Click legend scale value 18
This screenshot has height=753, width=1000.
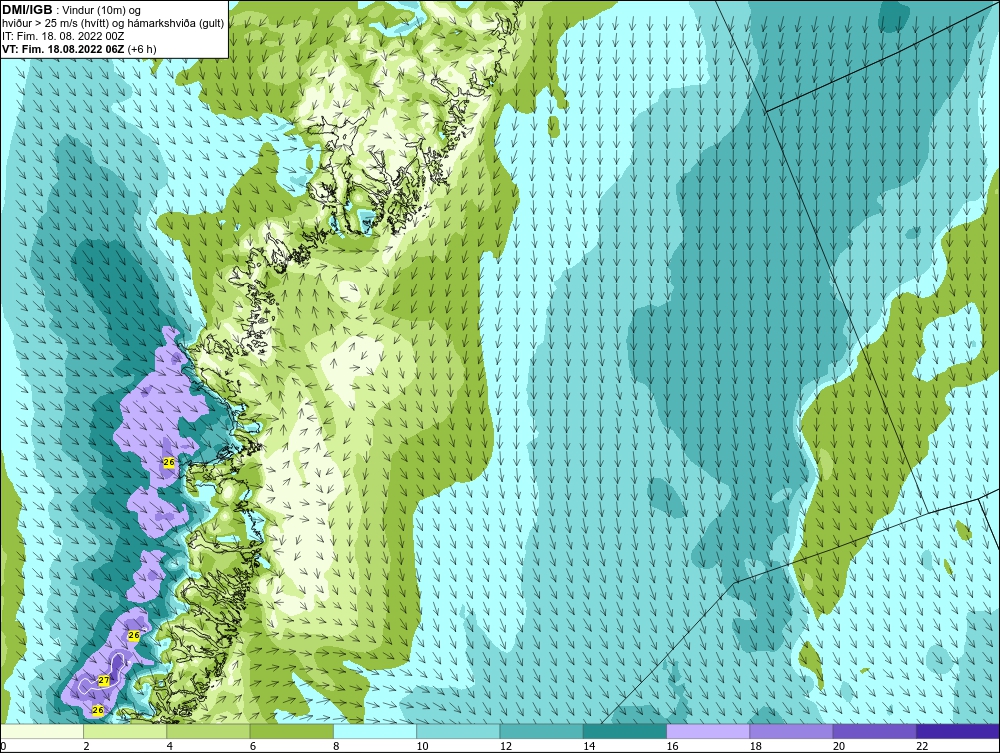click(x=755, y=747)
